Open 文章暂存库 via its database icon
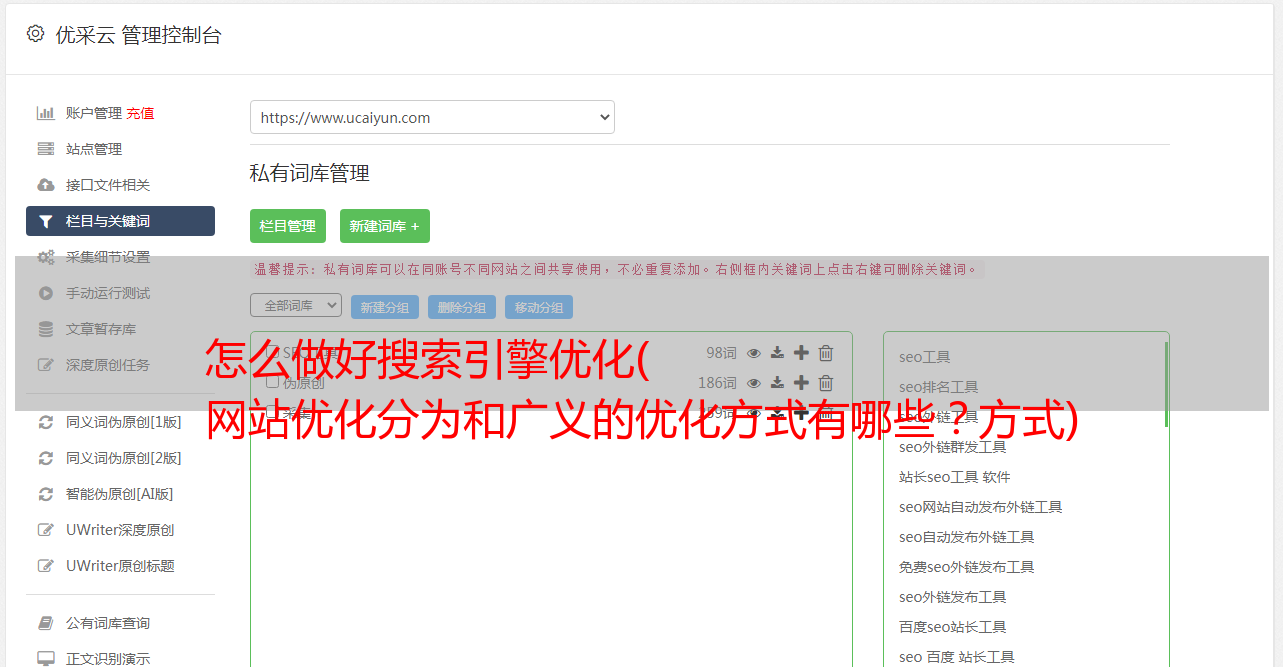The width and height of the screenshot is (1283, 667). (x=46, y=329)
